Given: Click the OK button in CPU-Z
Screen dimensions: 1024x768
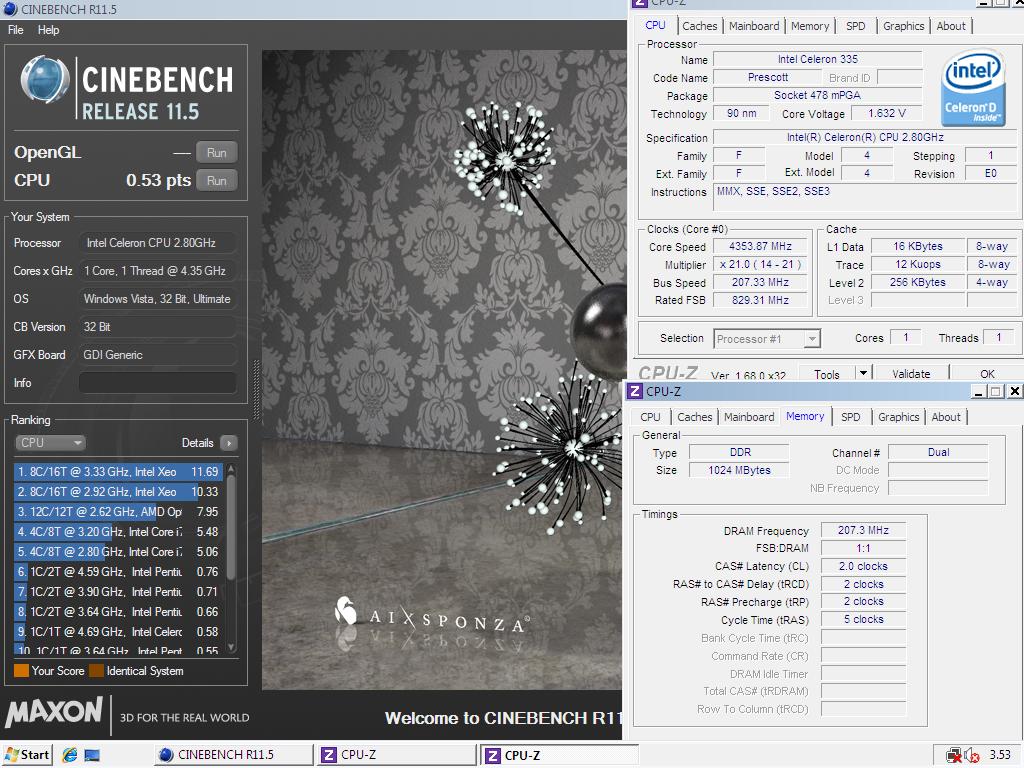Looking at the screenshot, I should 987,374.
